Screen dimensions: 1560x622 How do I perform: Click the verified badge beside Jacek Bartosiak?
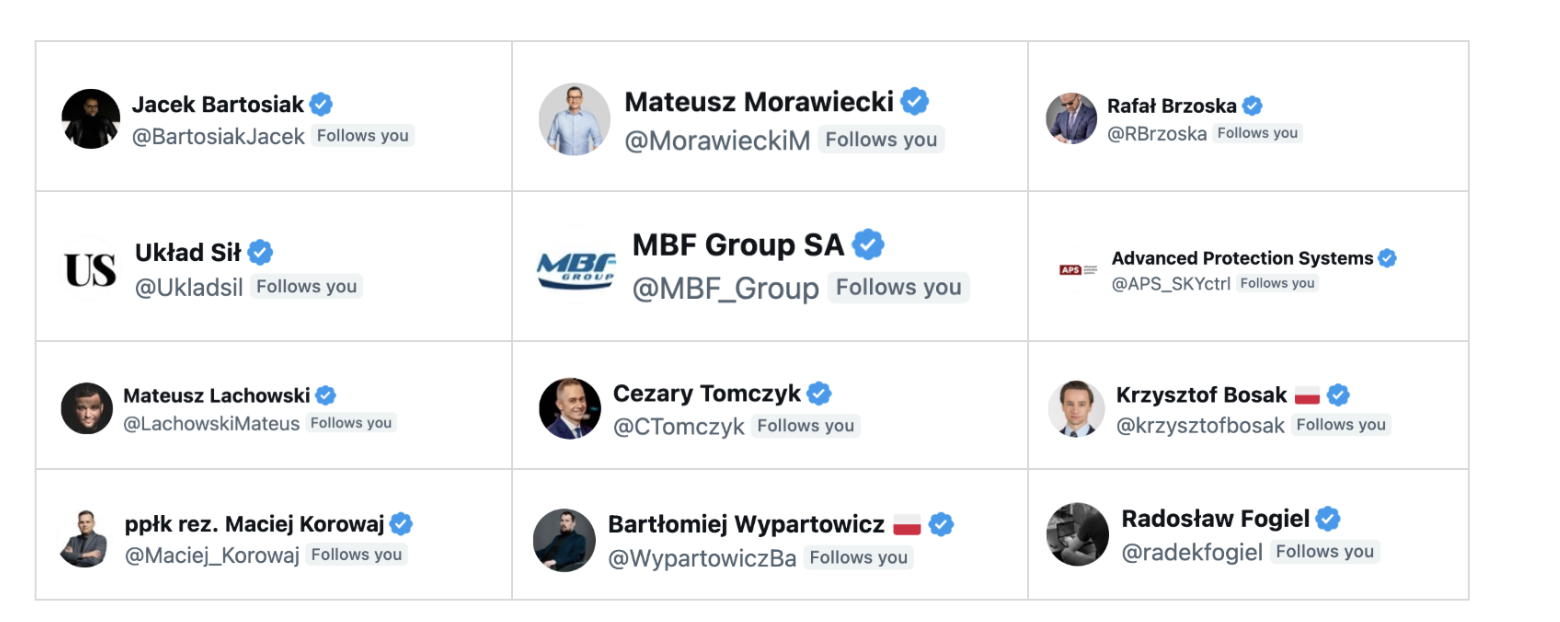[321, 104]
